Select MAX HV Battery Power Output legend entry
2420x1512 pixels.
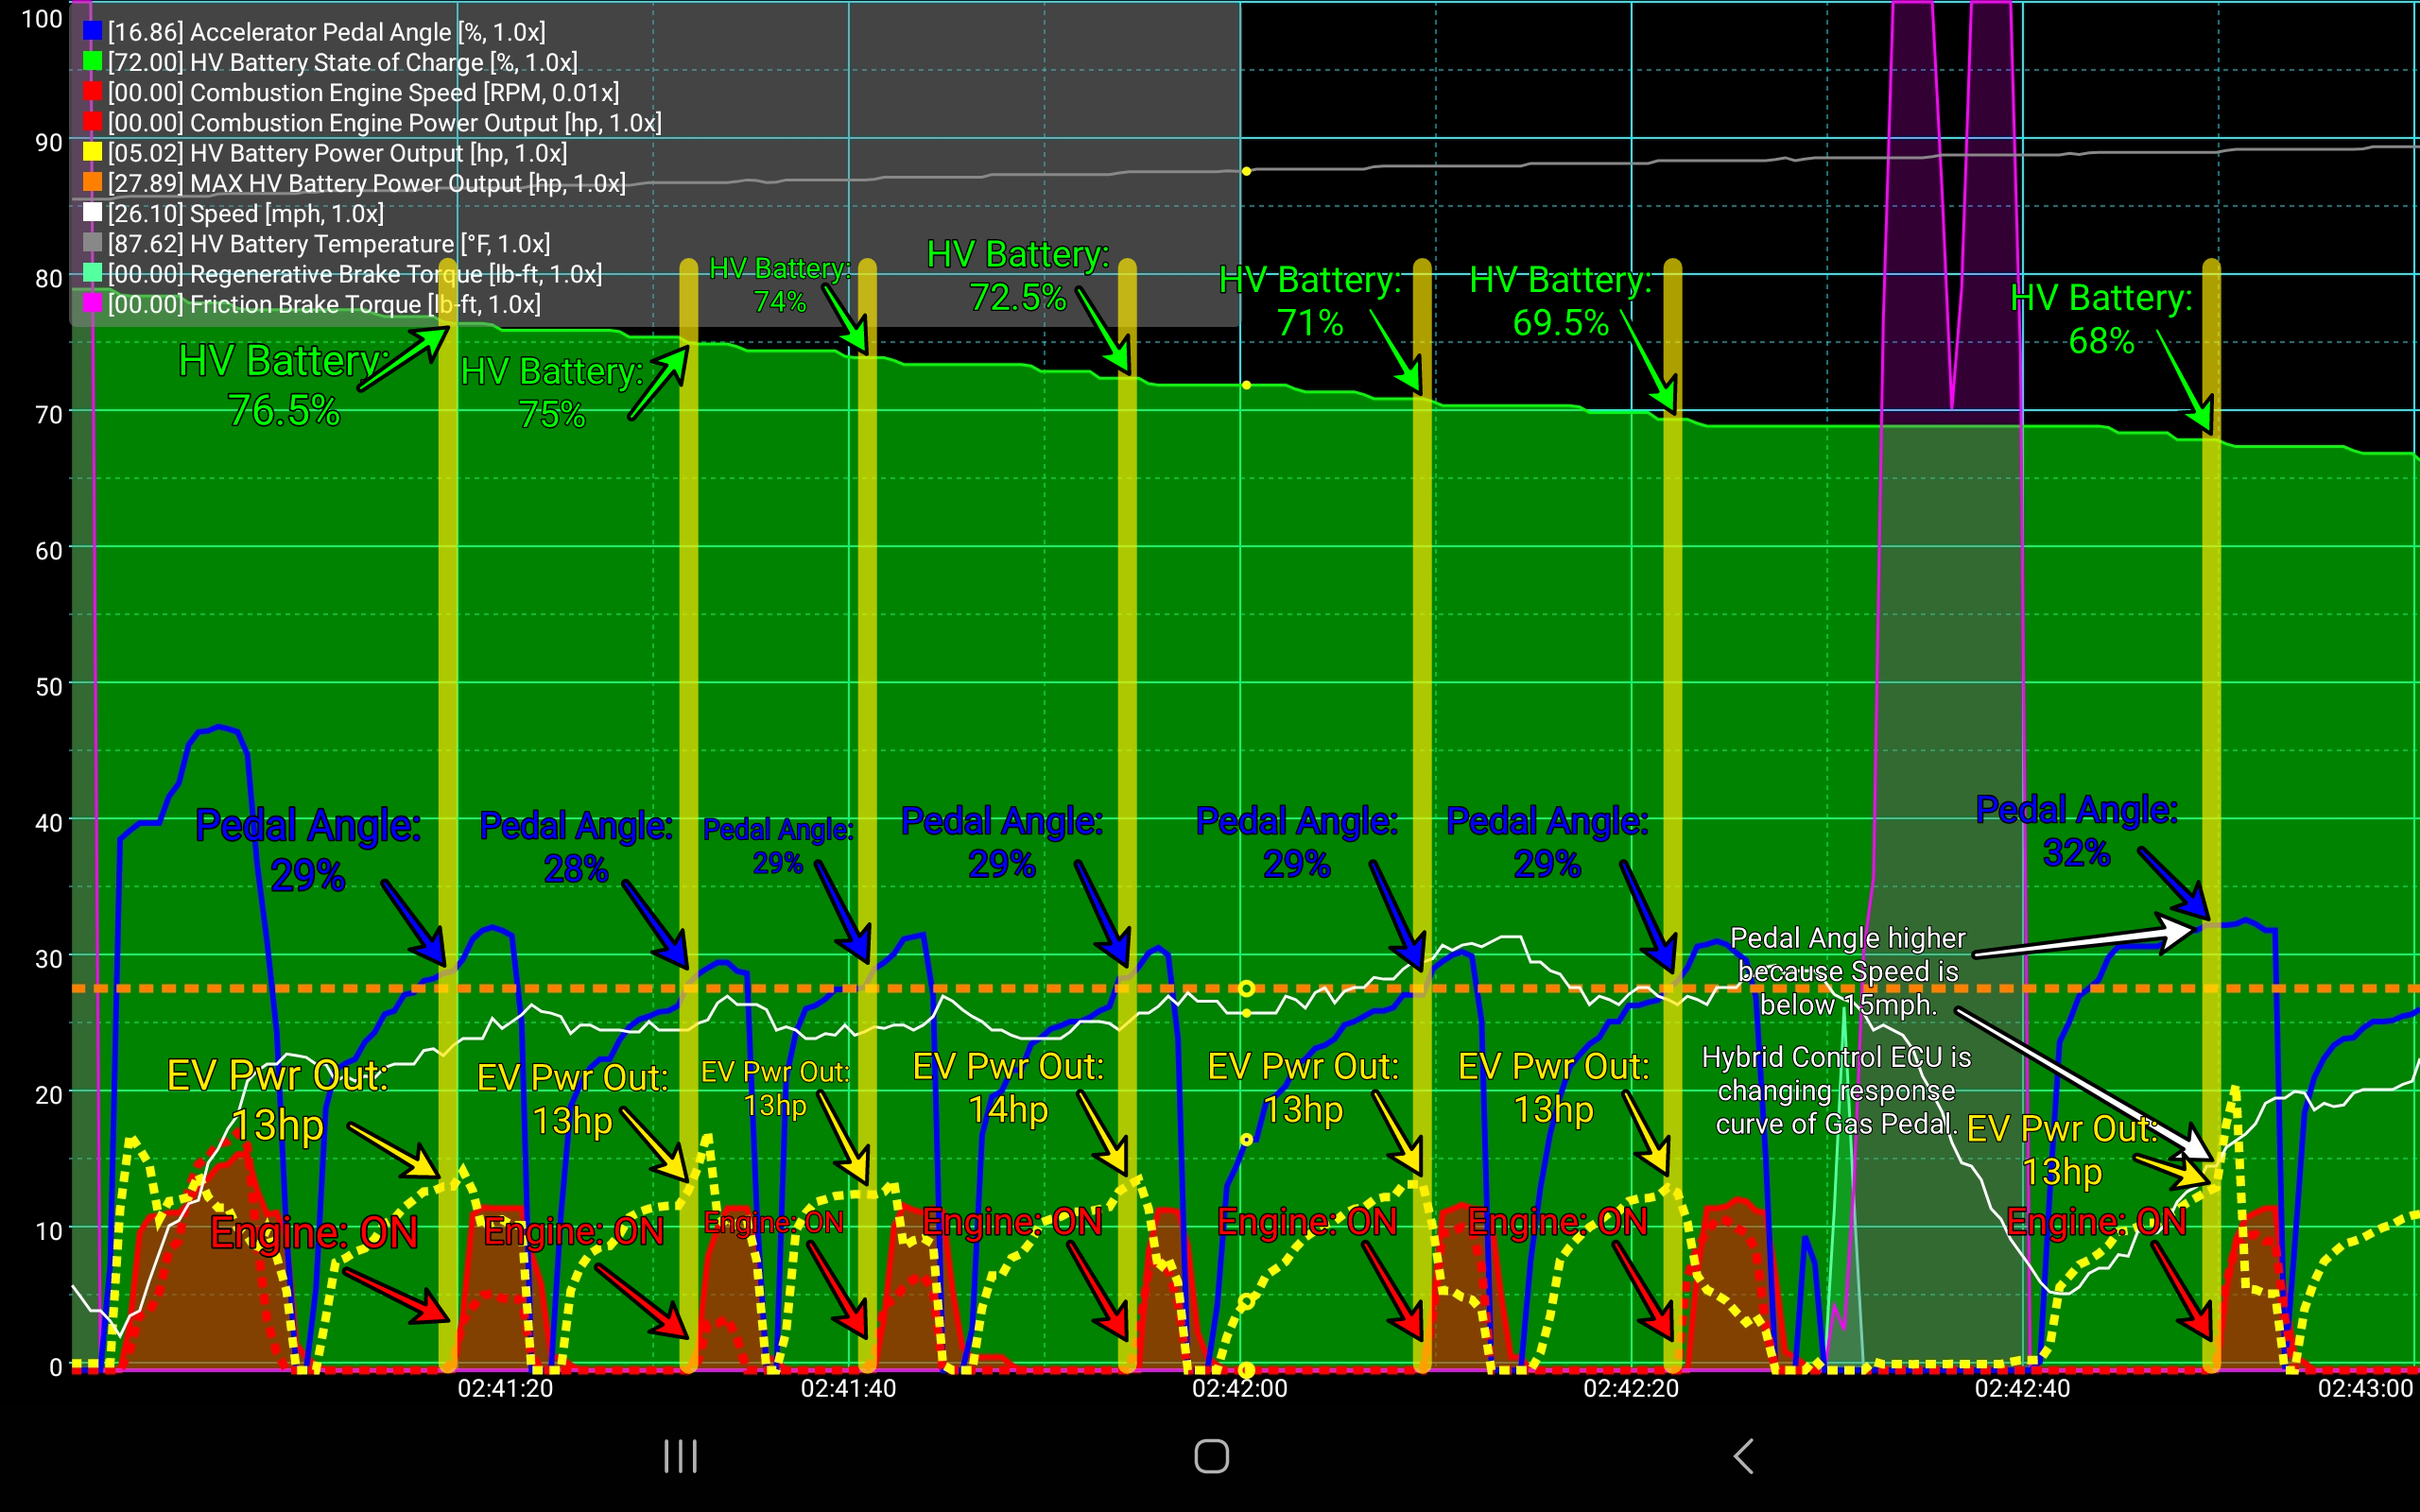click(355, 183)
